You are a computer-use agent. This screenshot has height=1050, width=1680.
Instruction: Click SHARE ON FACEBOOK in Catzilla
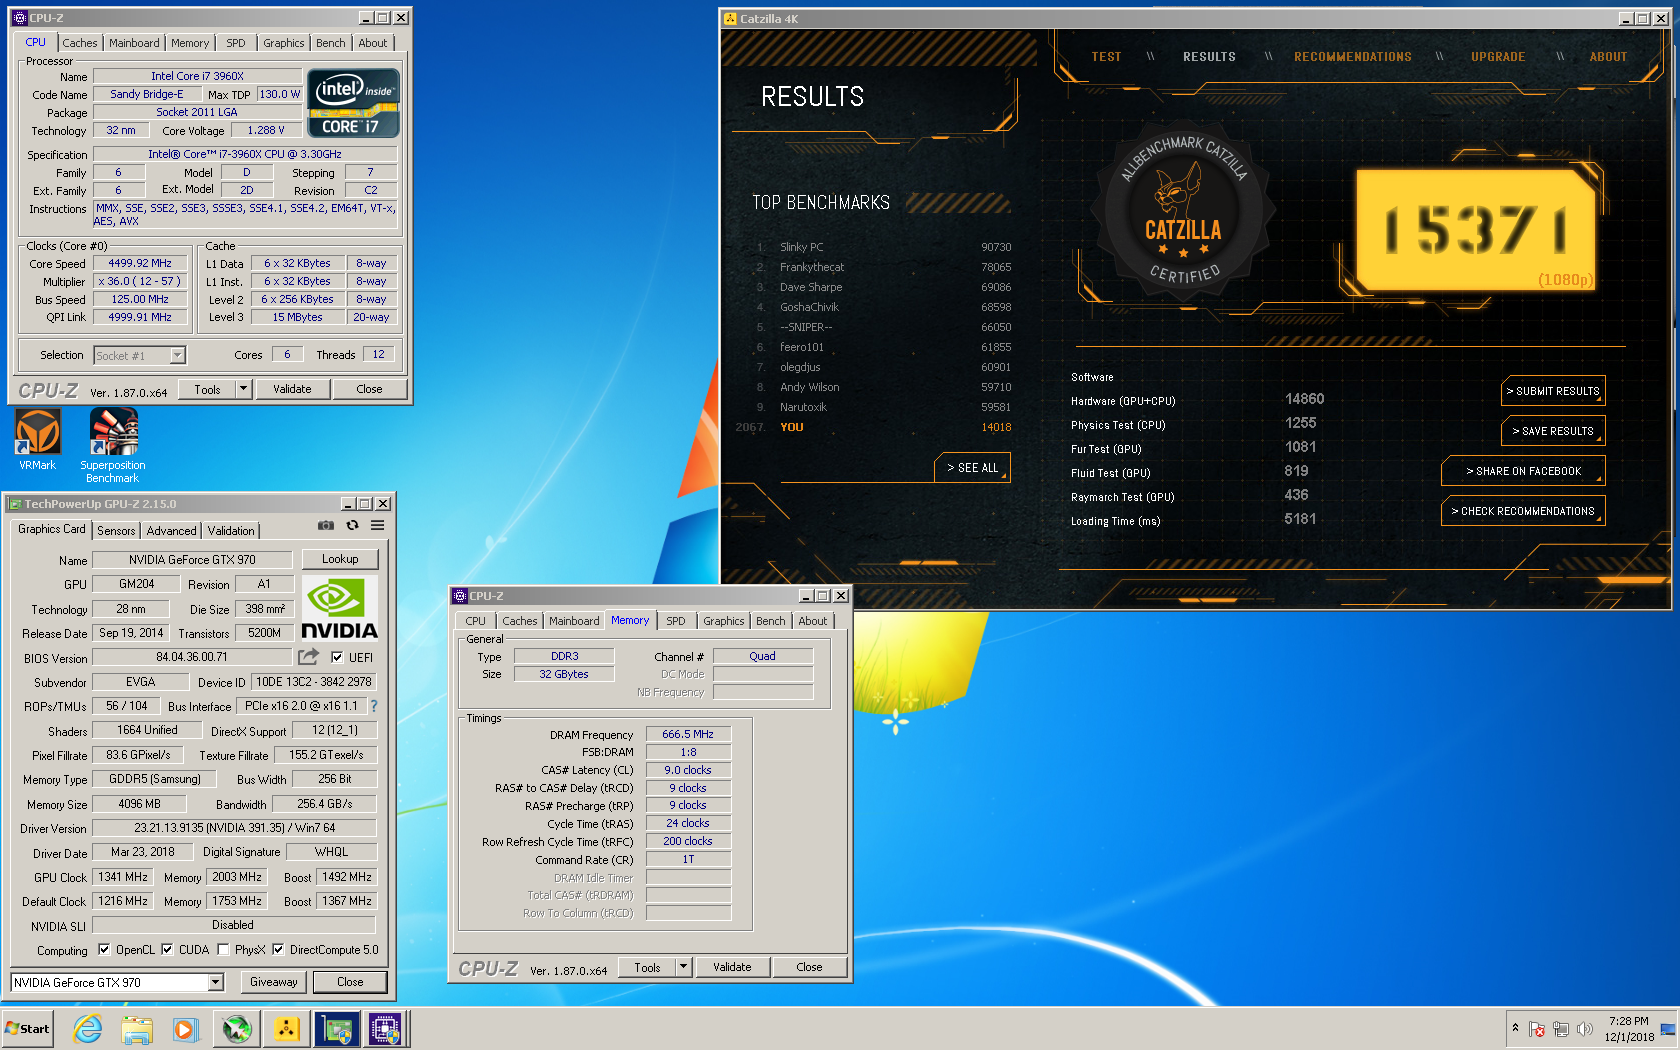pyautogui.click(x=1523, y=471)
